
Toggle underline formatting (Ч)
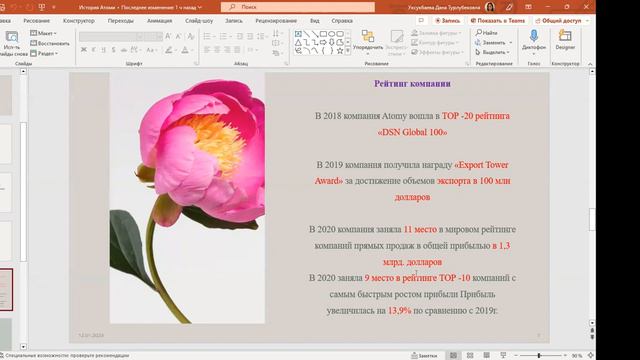103,50
